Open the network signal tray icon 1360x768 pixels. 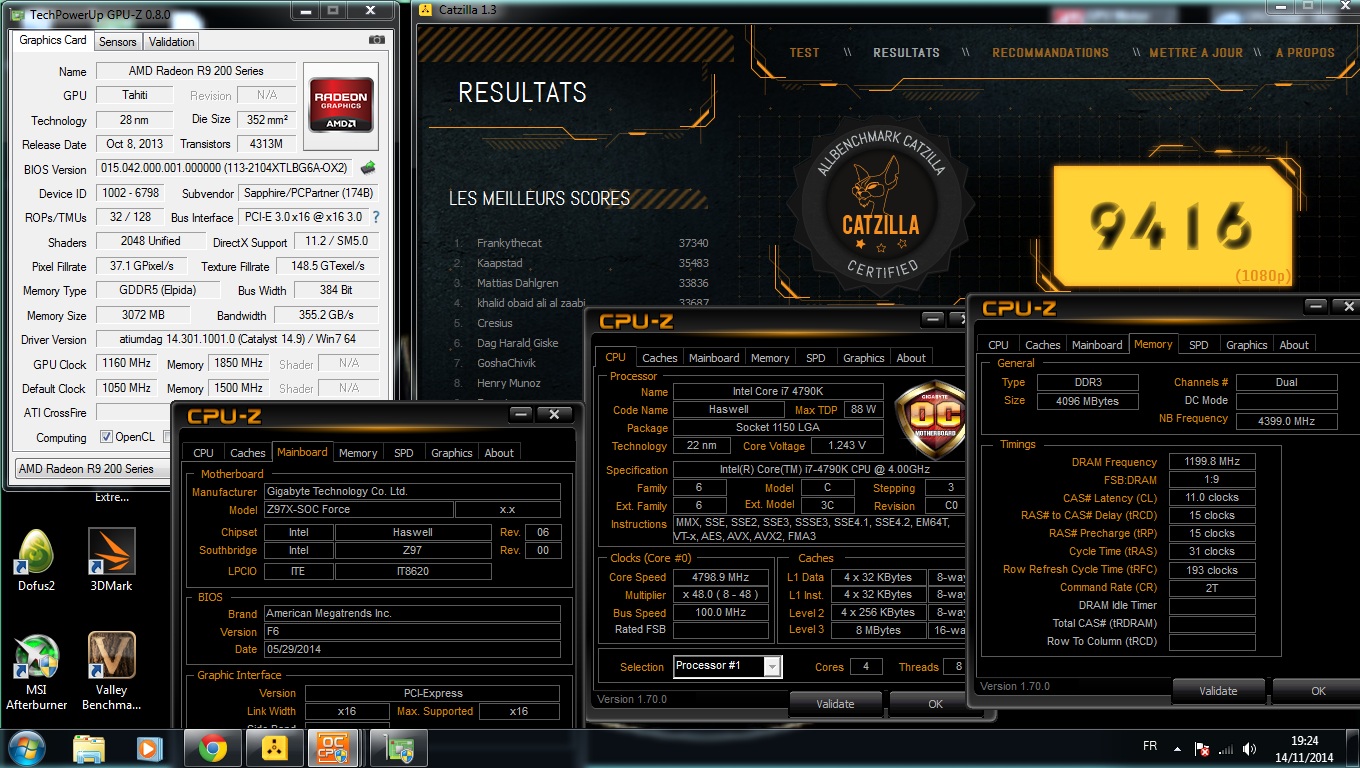point(1226,749)
